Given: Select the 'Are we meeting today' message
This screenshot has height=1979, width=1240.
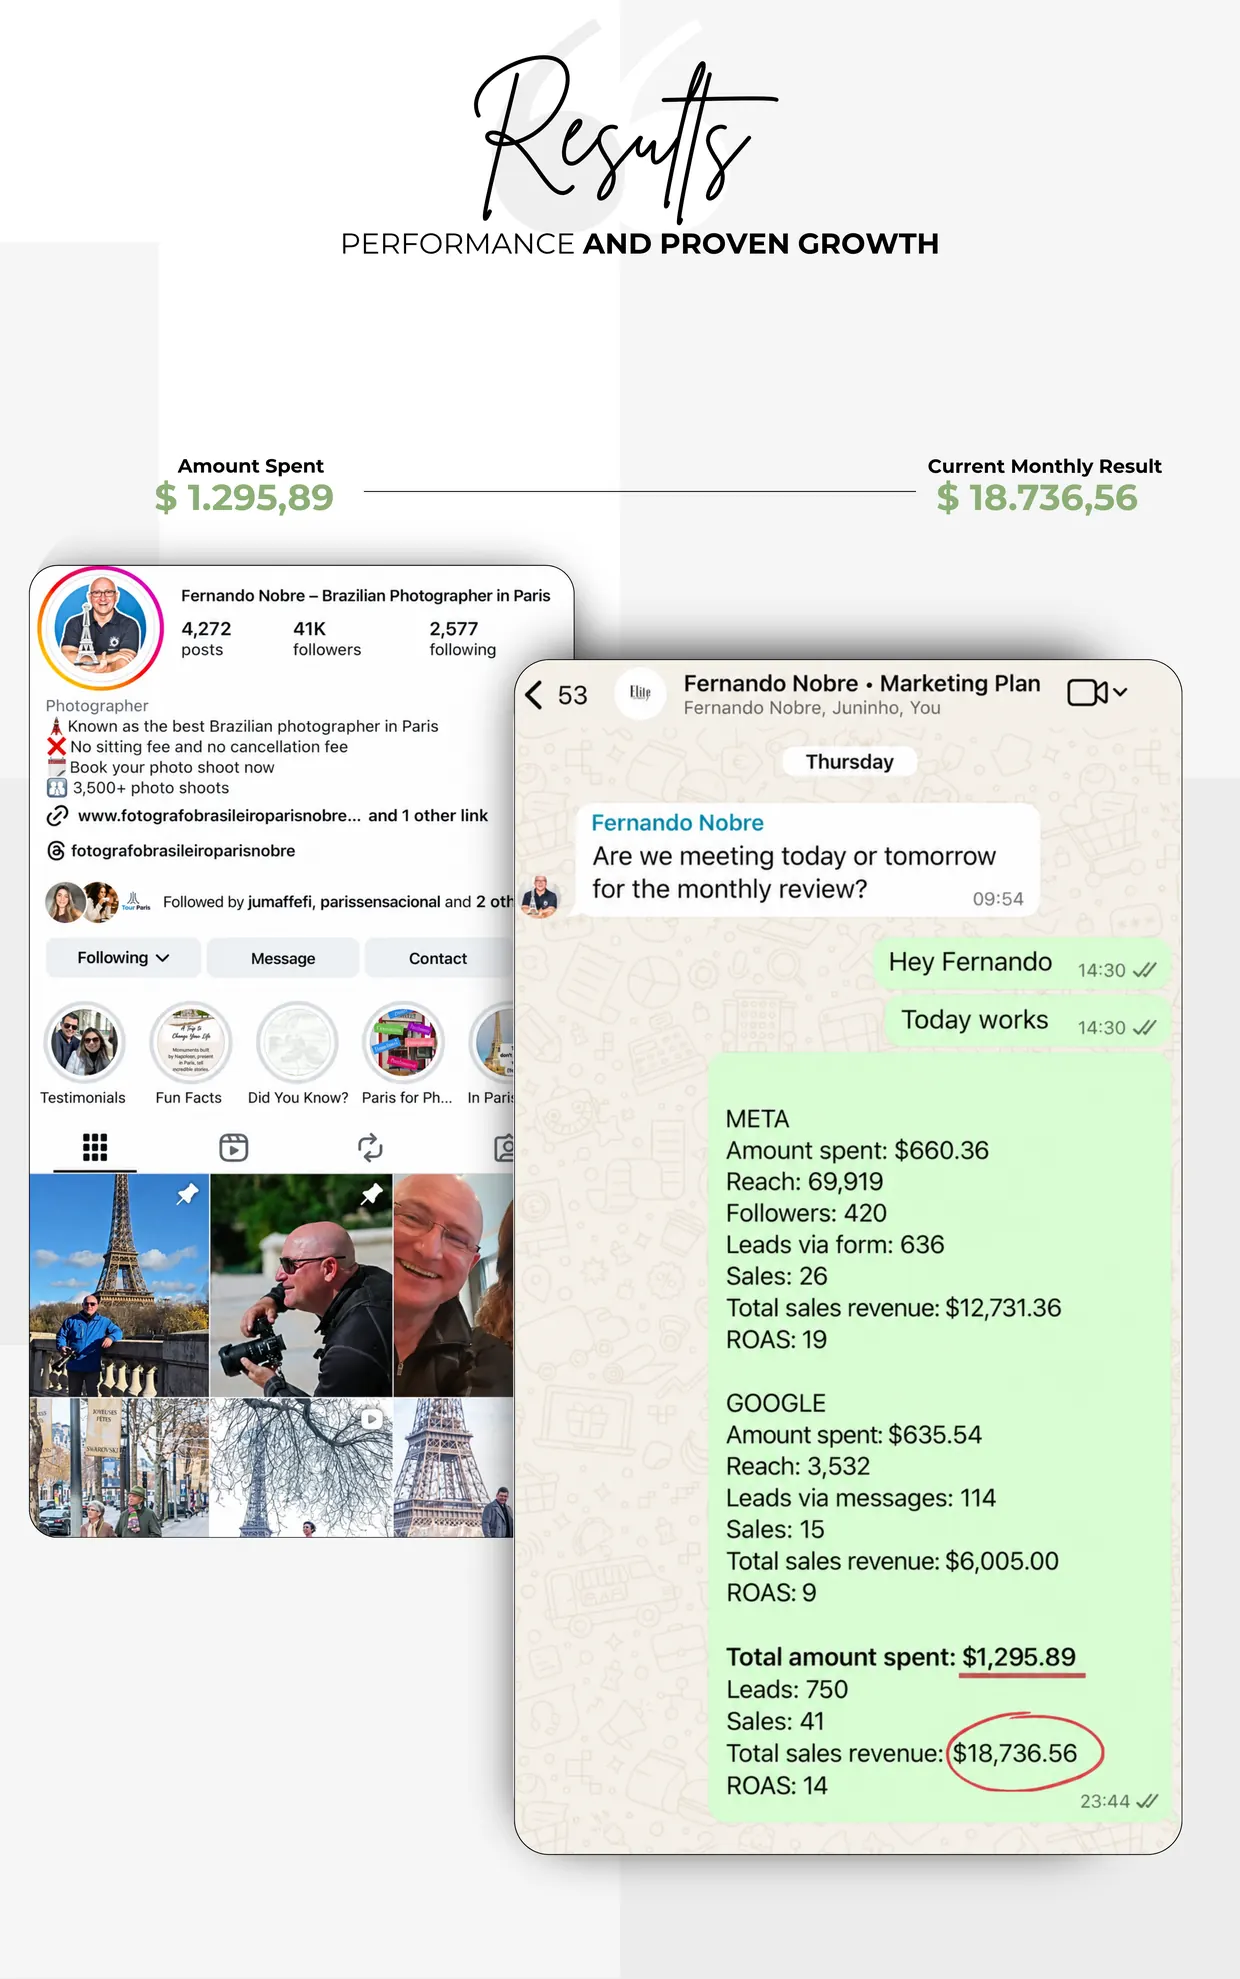Looking at the screenshot, I should [808, 860].
